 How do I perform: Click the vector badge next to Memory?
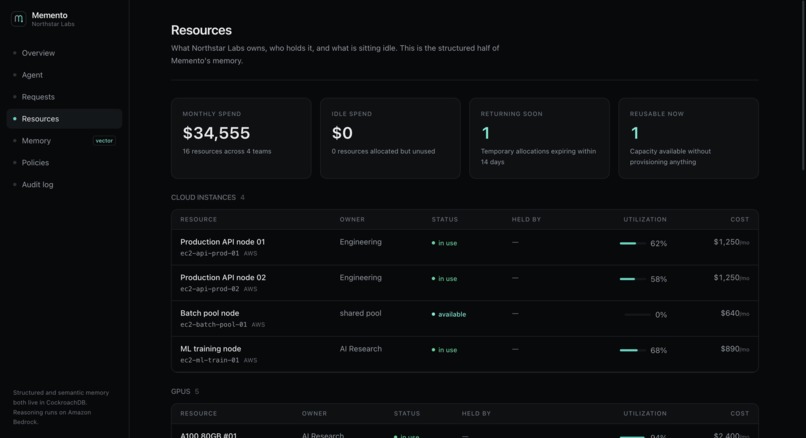click(x=104, y=141)
